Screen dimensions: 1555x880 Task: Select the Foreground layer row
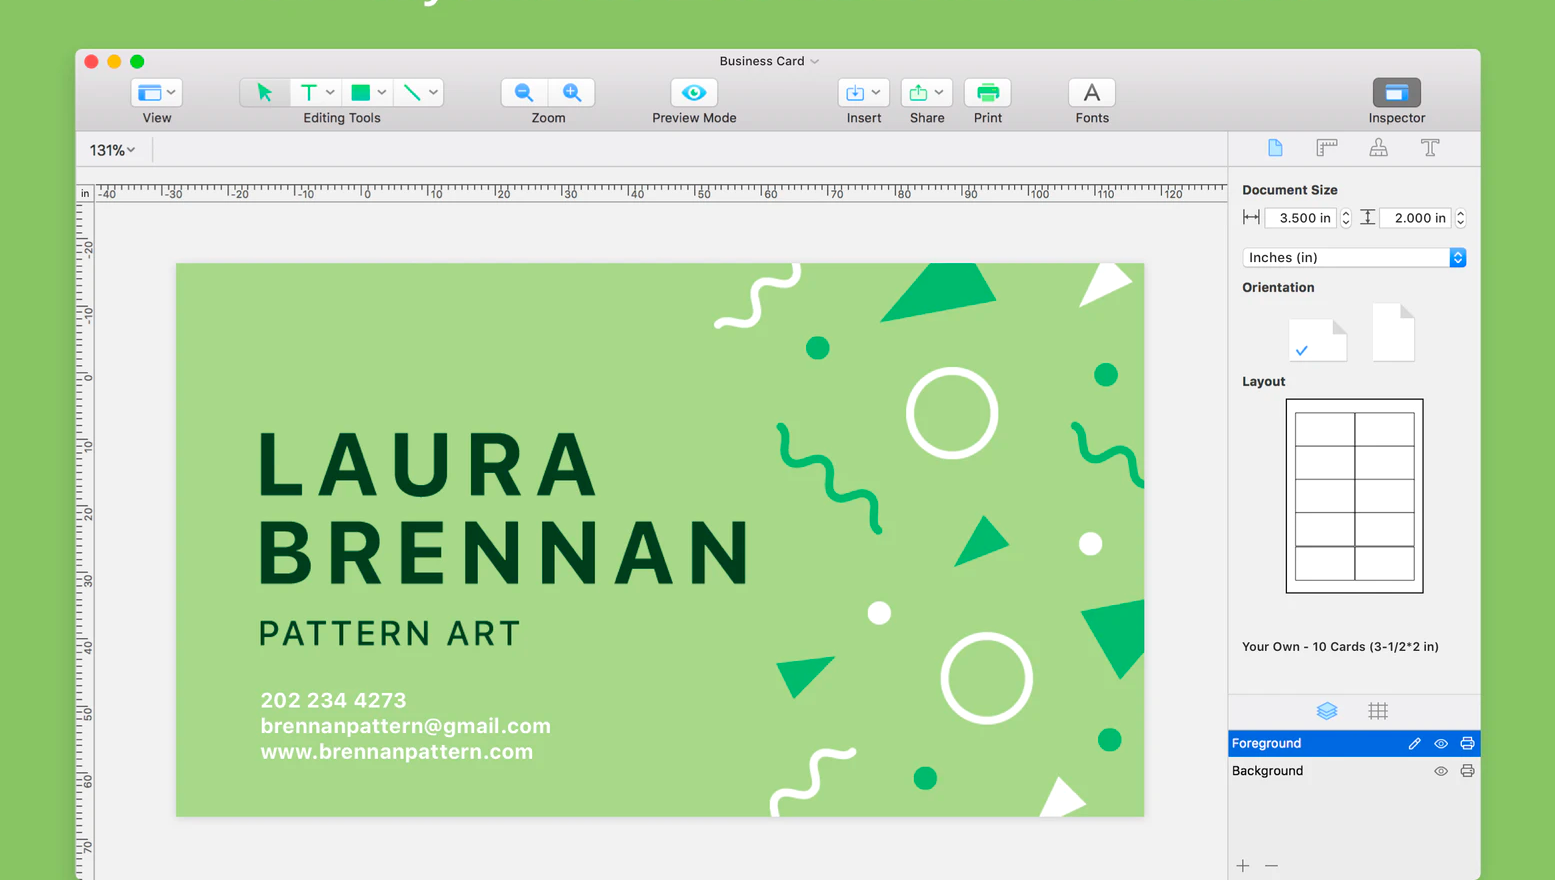click(1354, 743)
